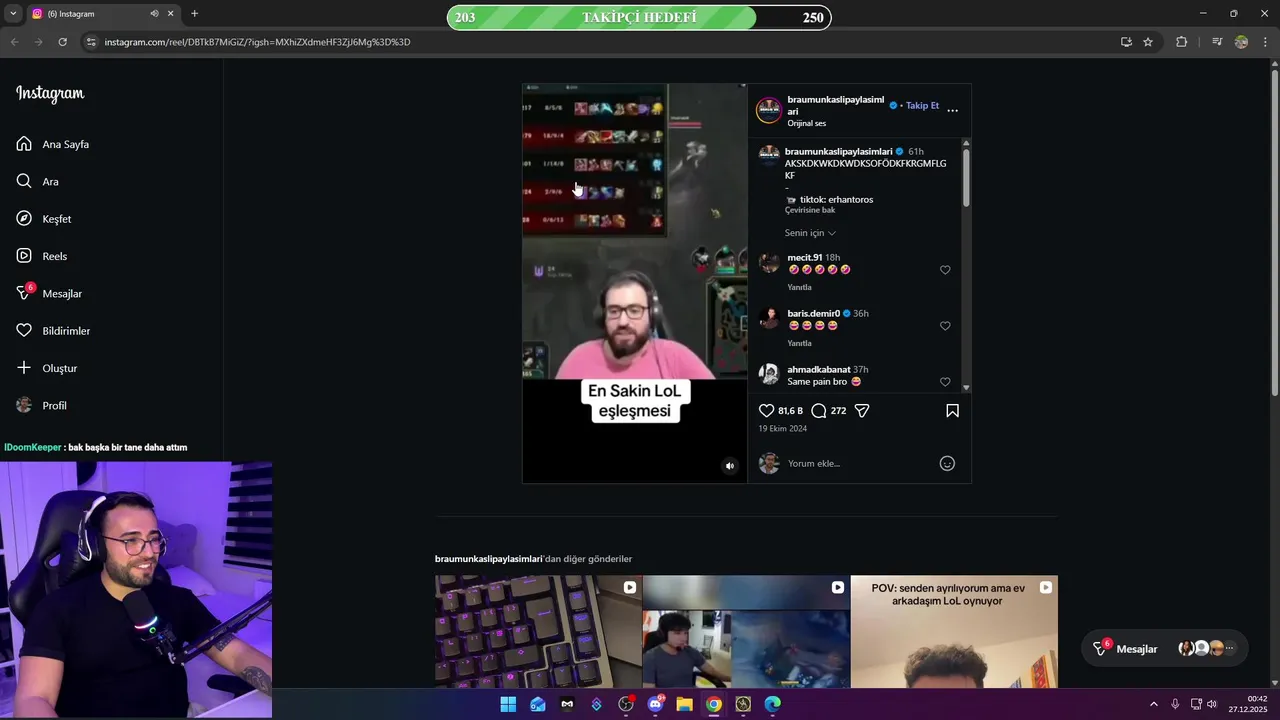Open Microsoft Edge from taskbar
Image resolution: width=1280 pixels, height=720 pixels.
tap(773, 704)
